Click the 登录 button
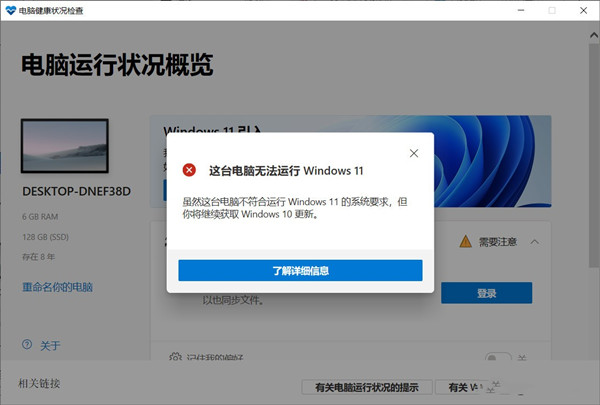Image resolution: width=600 pixels, height=405 pixels. [486, 293]
